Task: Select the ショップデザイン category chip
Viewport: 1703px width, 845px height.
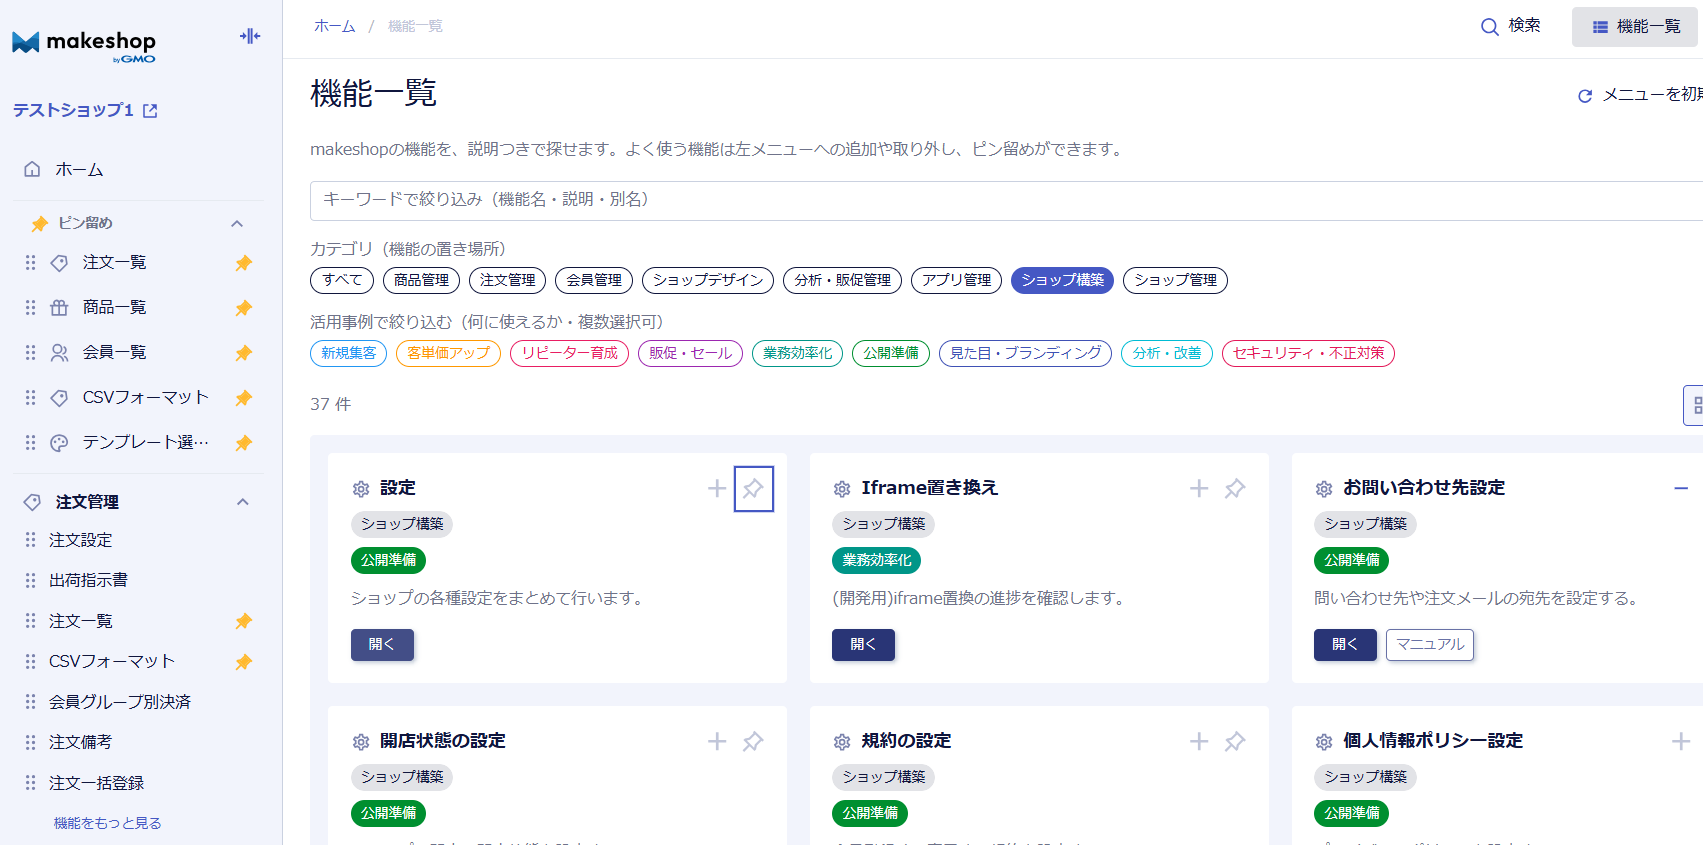Action: pos(708,280)
